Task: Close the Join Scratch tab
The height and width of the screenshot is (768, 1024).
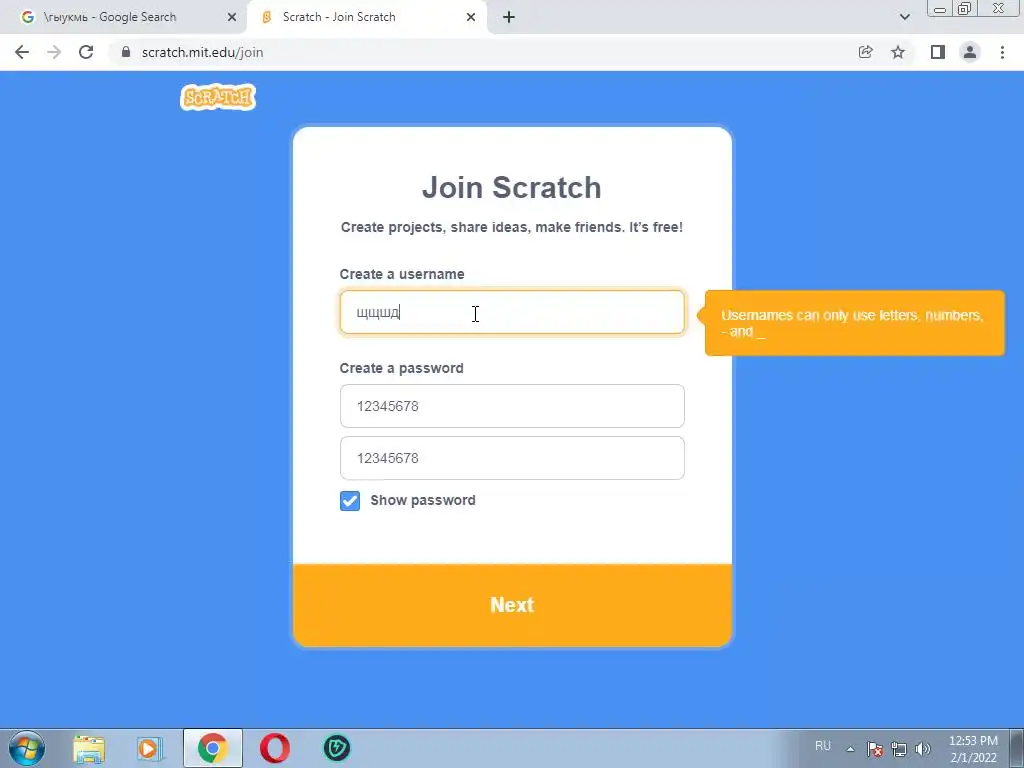Action: pos(471,17)
